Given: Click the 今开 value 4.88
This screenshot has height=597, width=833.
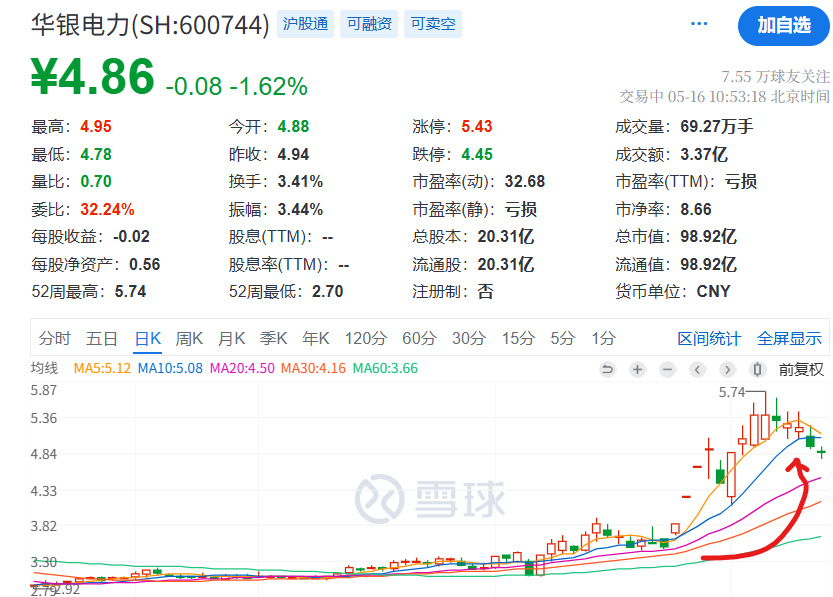Looking at the screenshot, I should 293,126.
